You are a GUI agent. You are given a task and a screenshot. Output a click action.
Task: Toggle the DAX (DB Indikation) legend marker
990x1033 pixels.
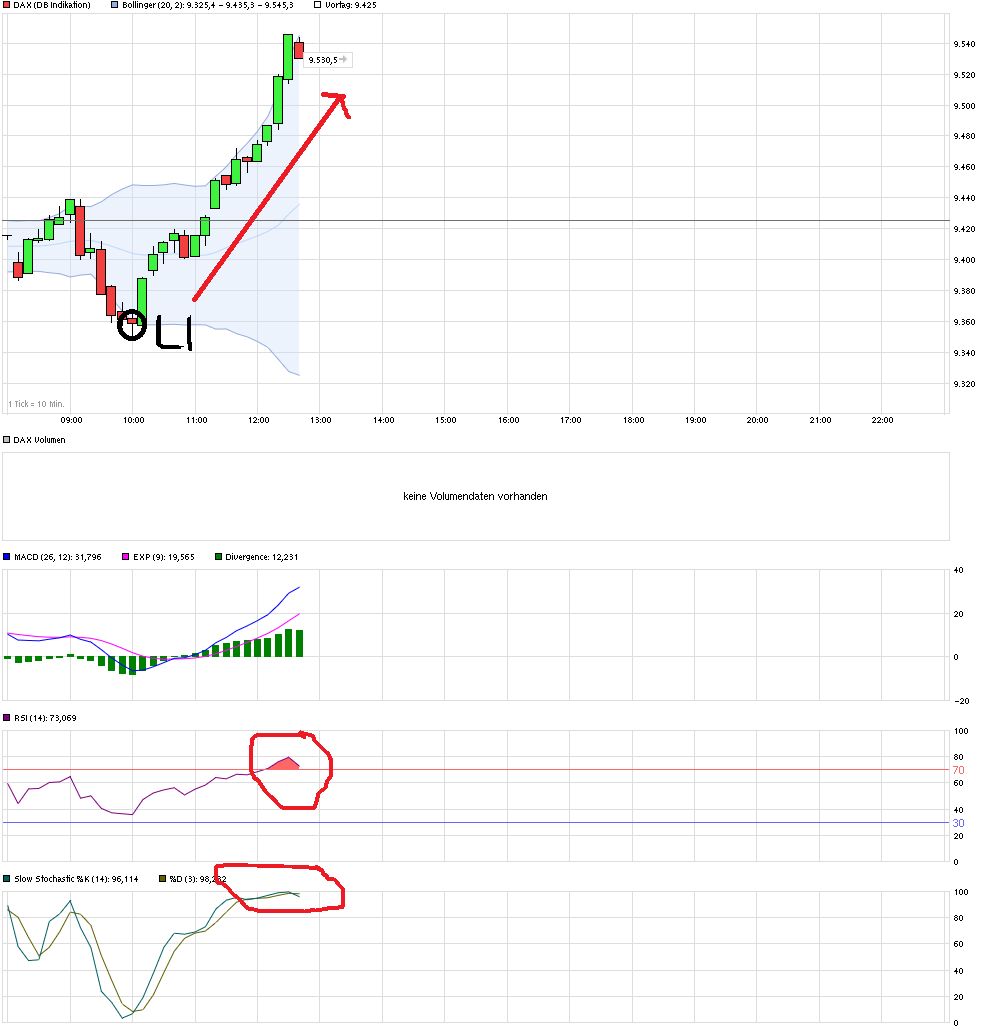[x=7, y=5]
